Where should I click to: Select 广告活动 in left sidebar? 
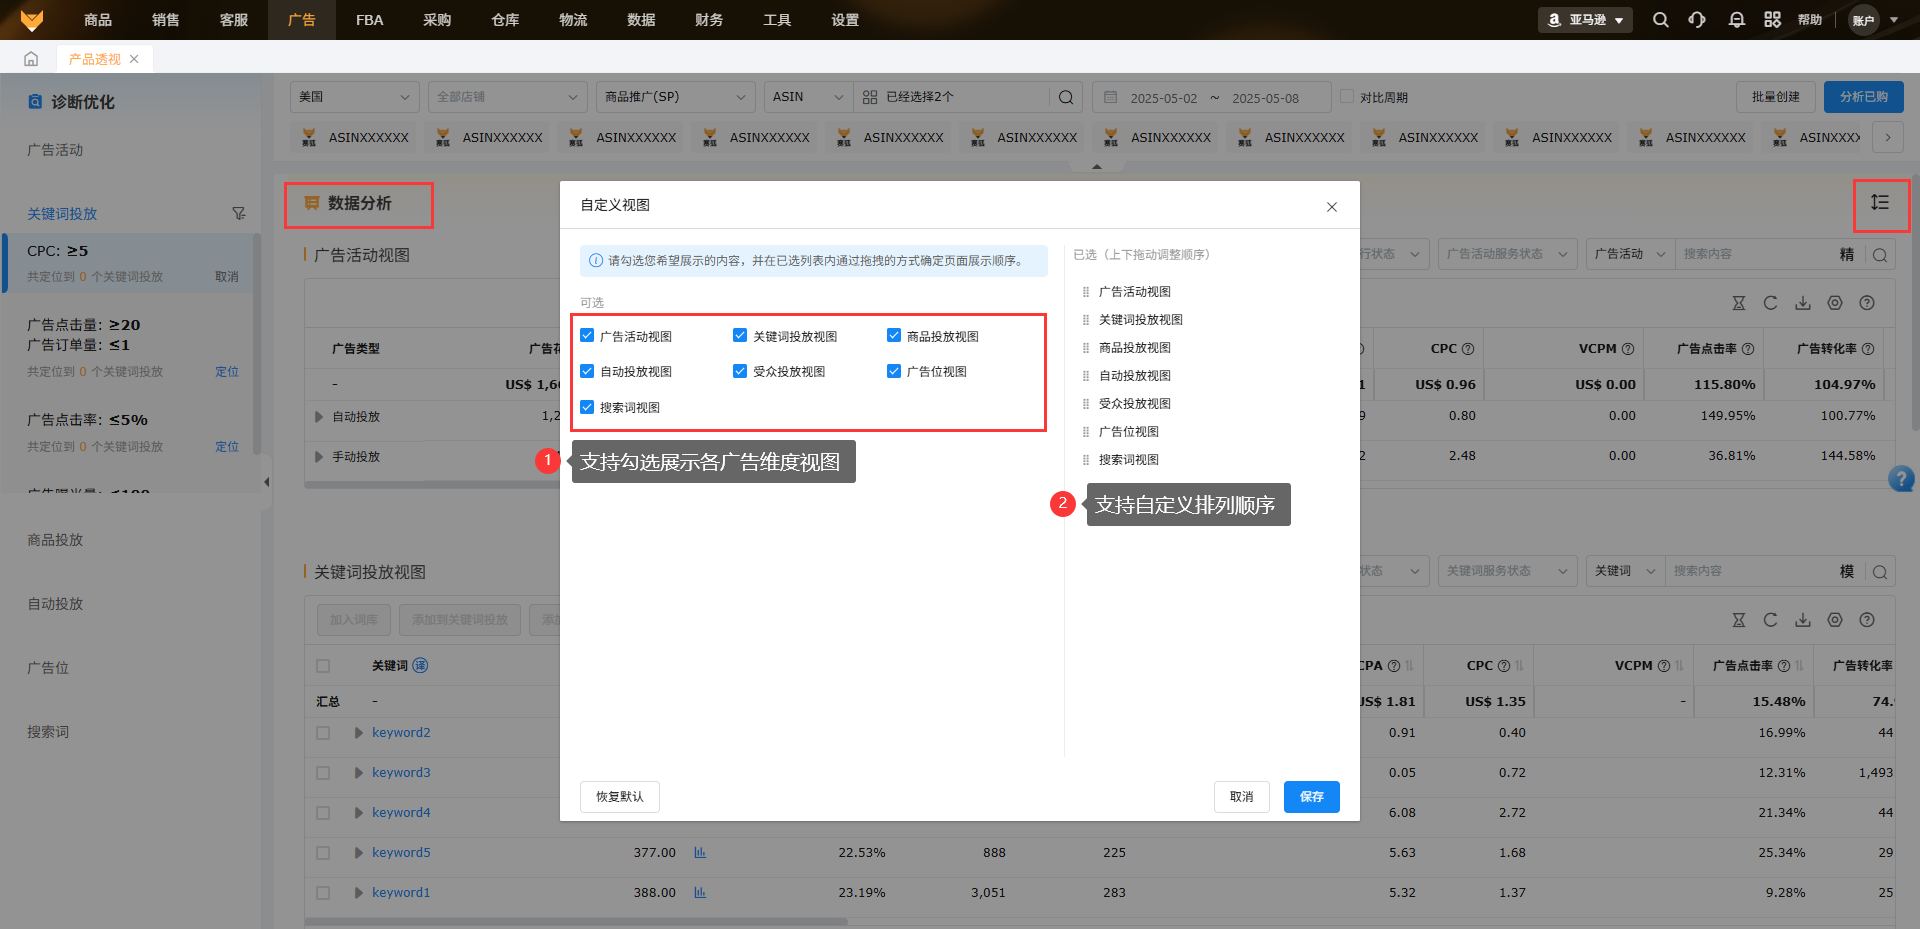click(x=55, y=150)
